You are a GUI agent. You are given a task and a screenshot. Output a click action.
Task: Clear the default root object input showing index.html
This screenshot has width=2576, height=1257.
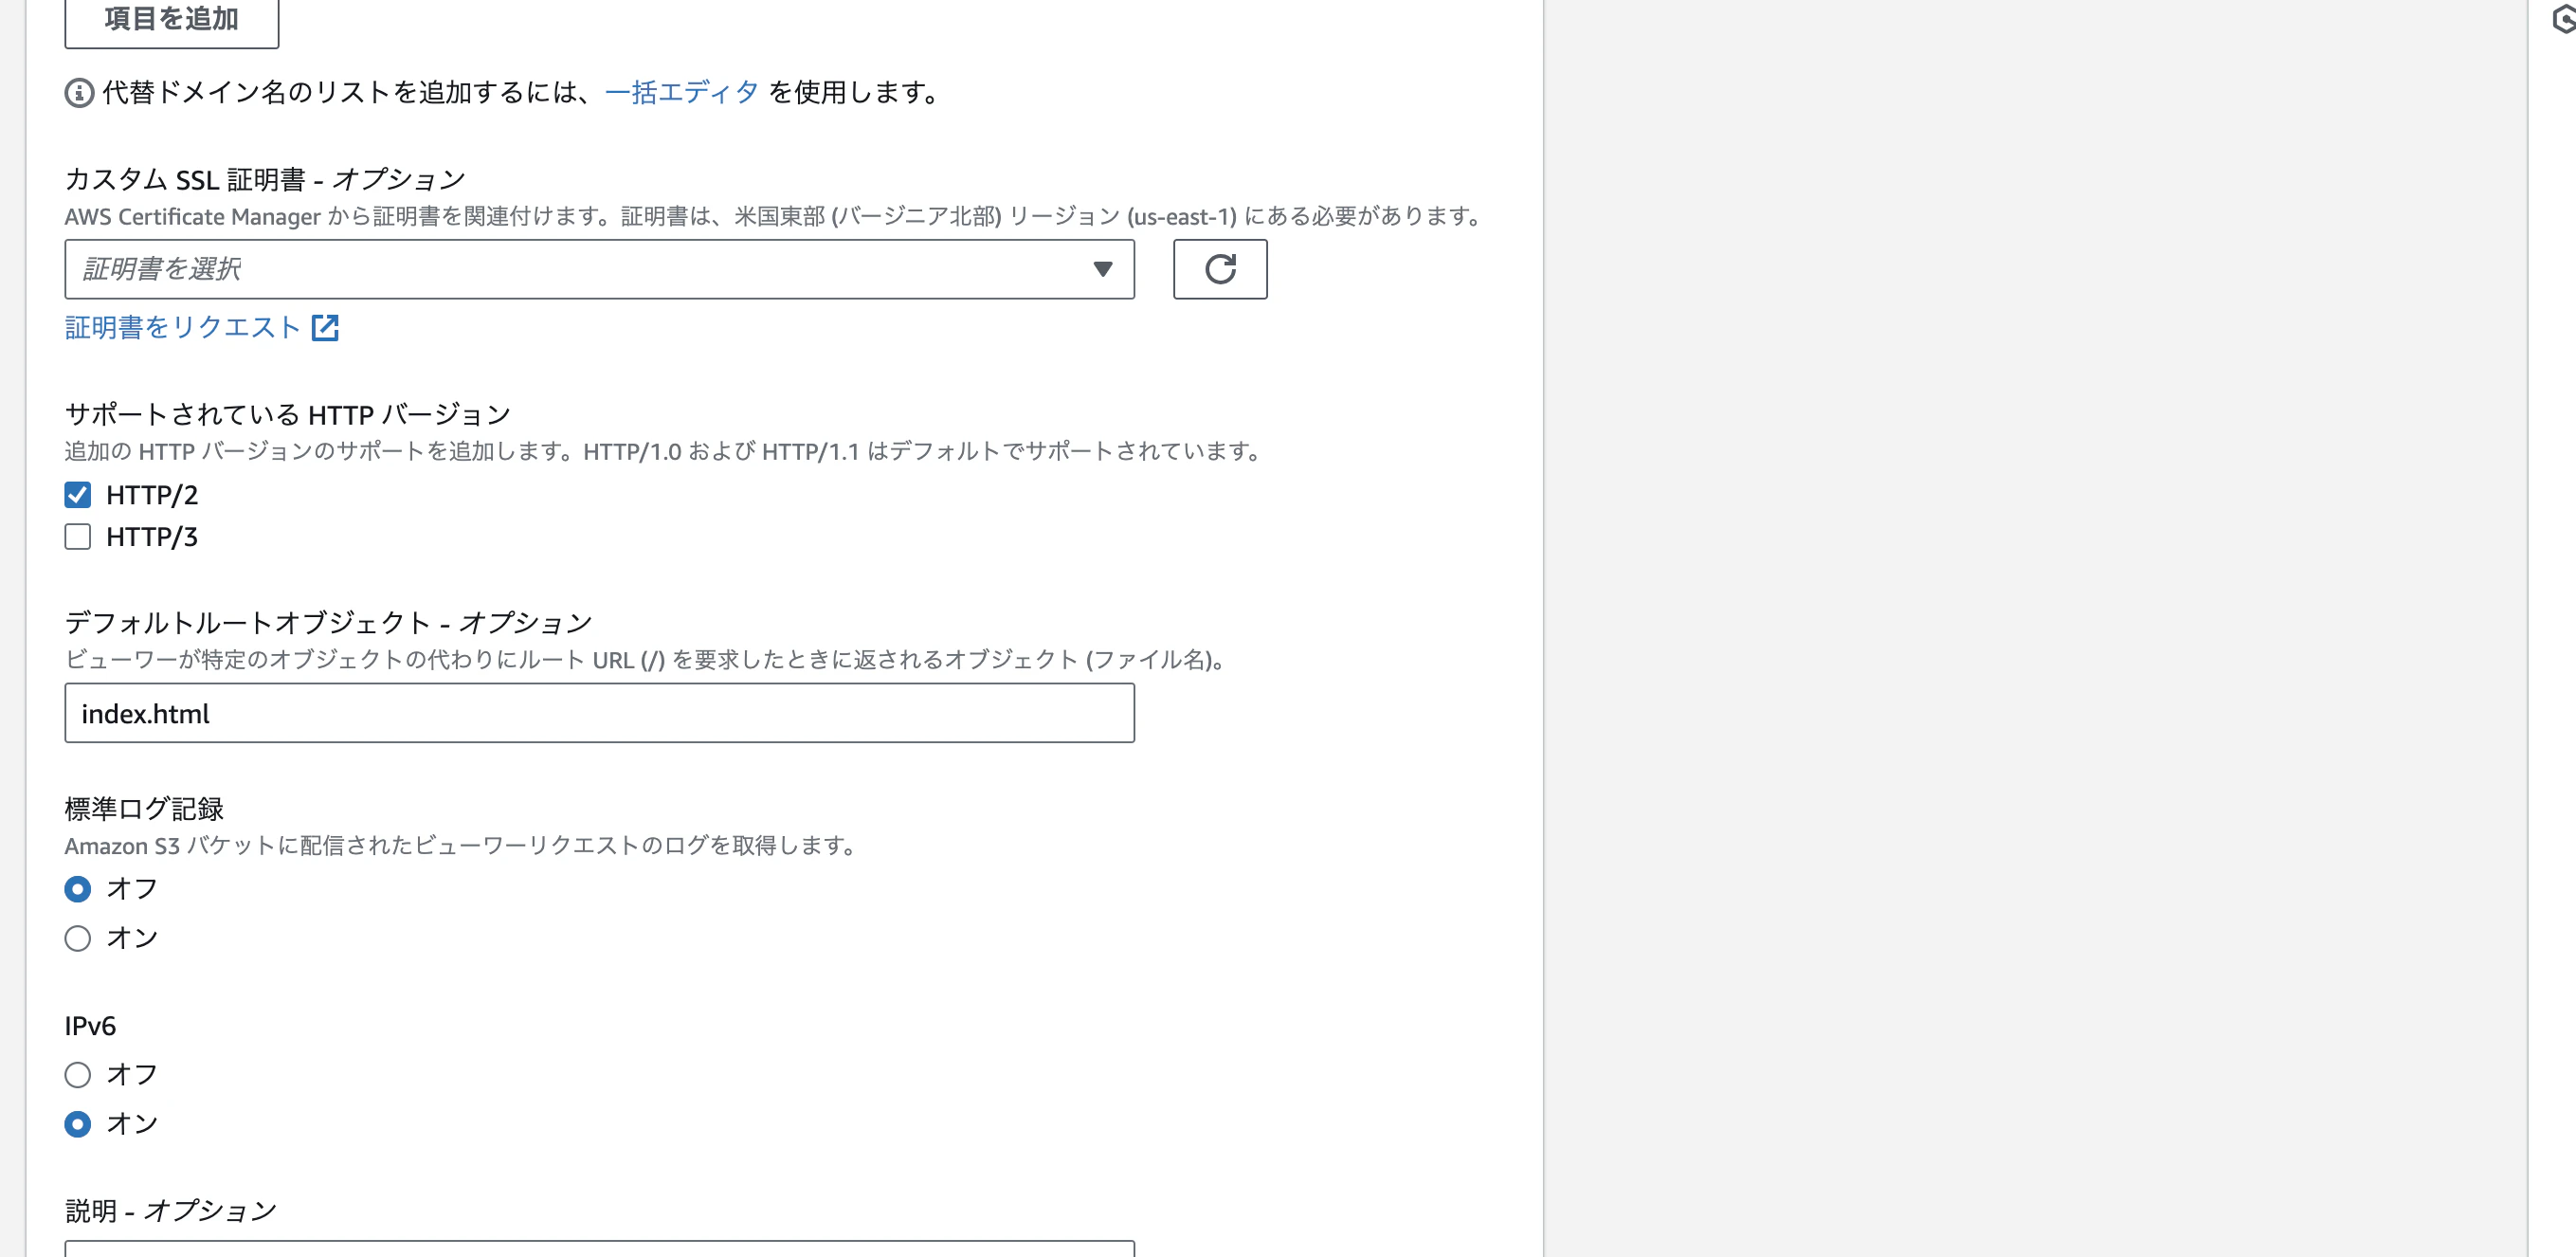click(x=600, y=713)
